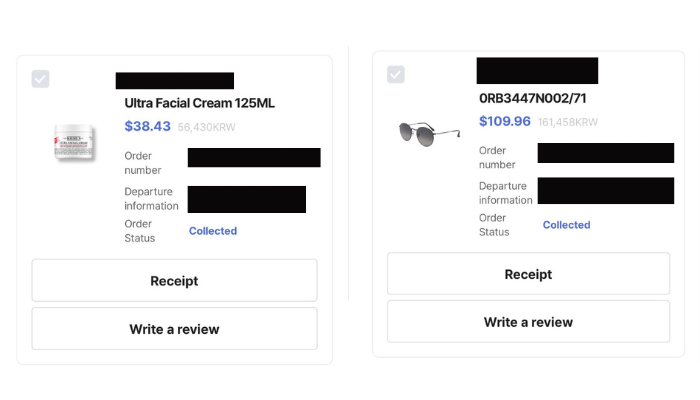Toggle the checkbox on the 0RB3447N002/71 sunglasses order
The width and height of the screenshot is (700, 400).
point(396,74)
